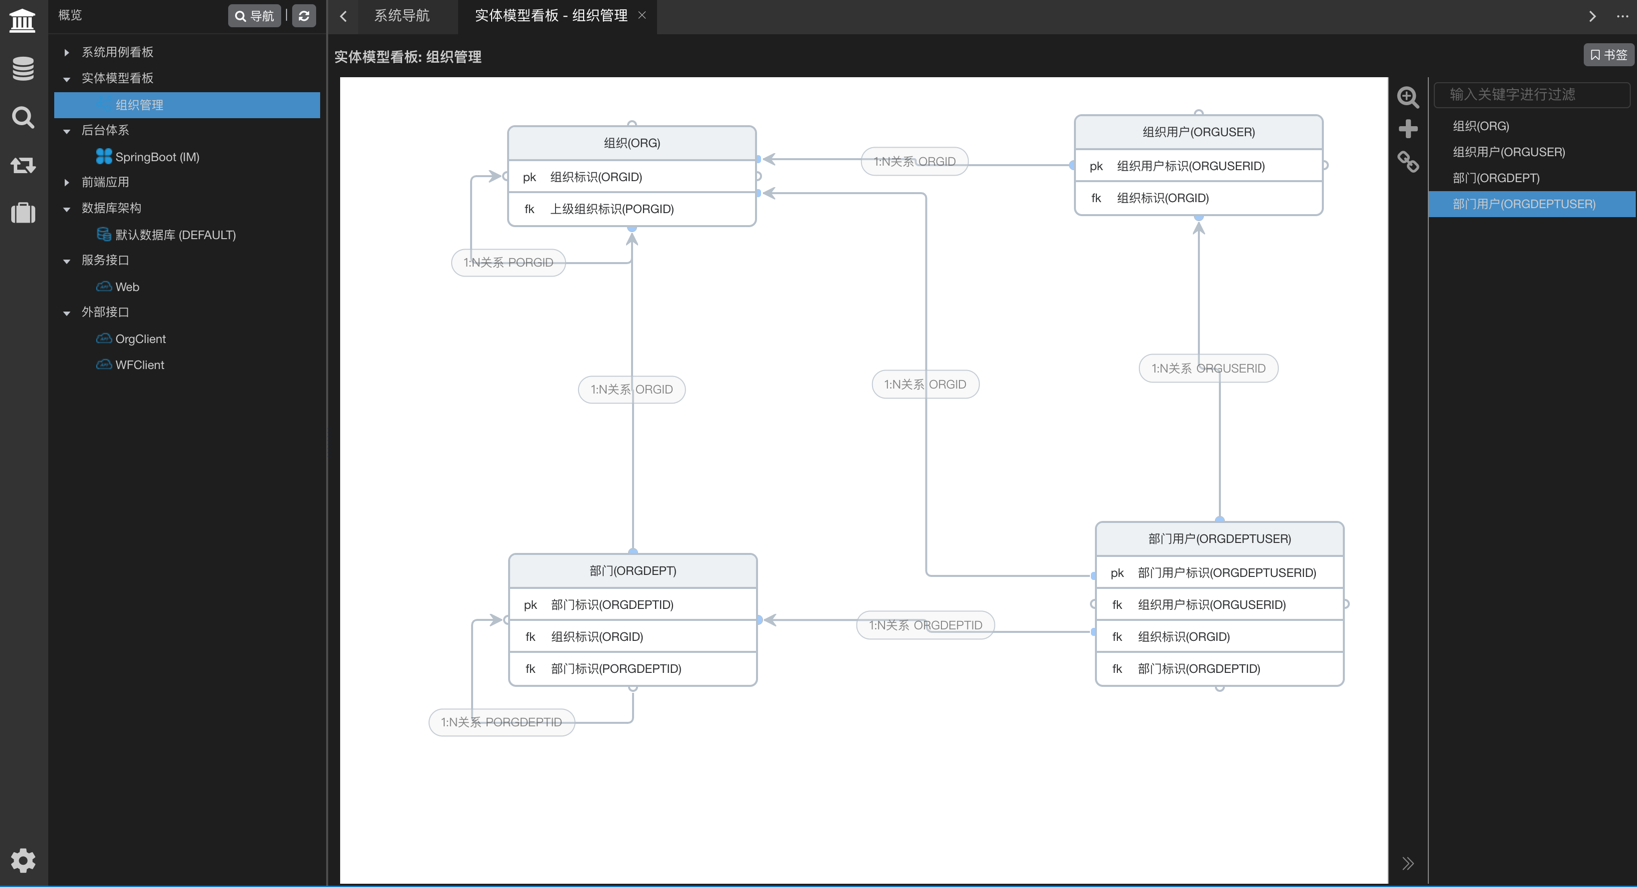Click the refresh icon next to 导航
Viewport: 1637px width, 887px height.
304,16
